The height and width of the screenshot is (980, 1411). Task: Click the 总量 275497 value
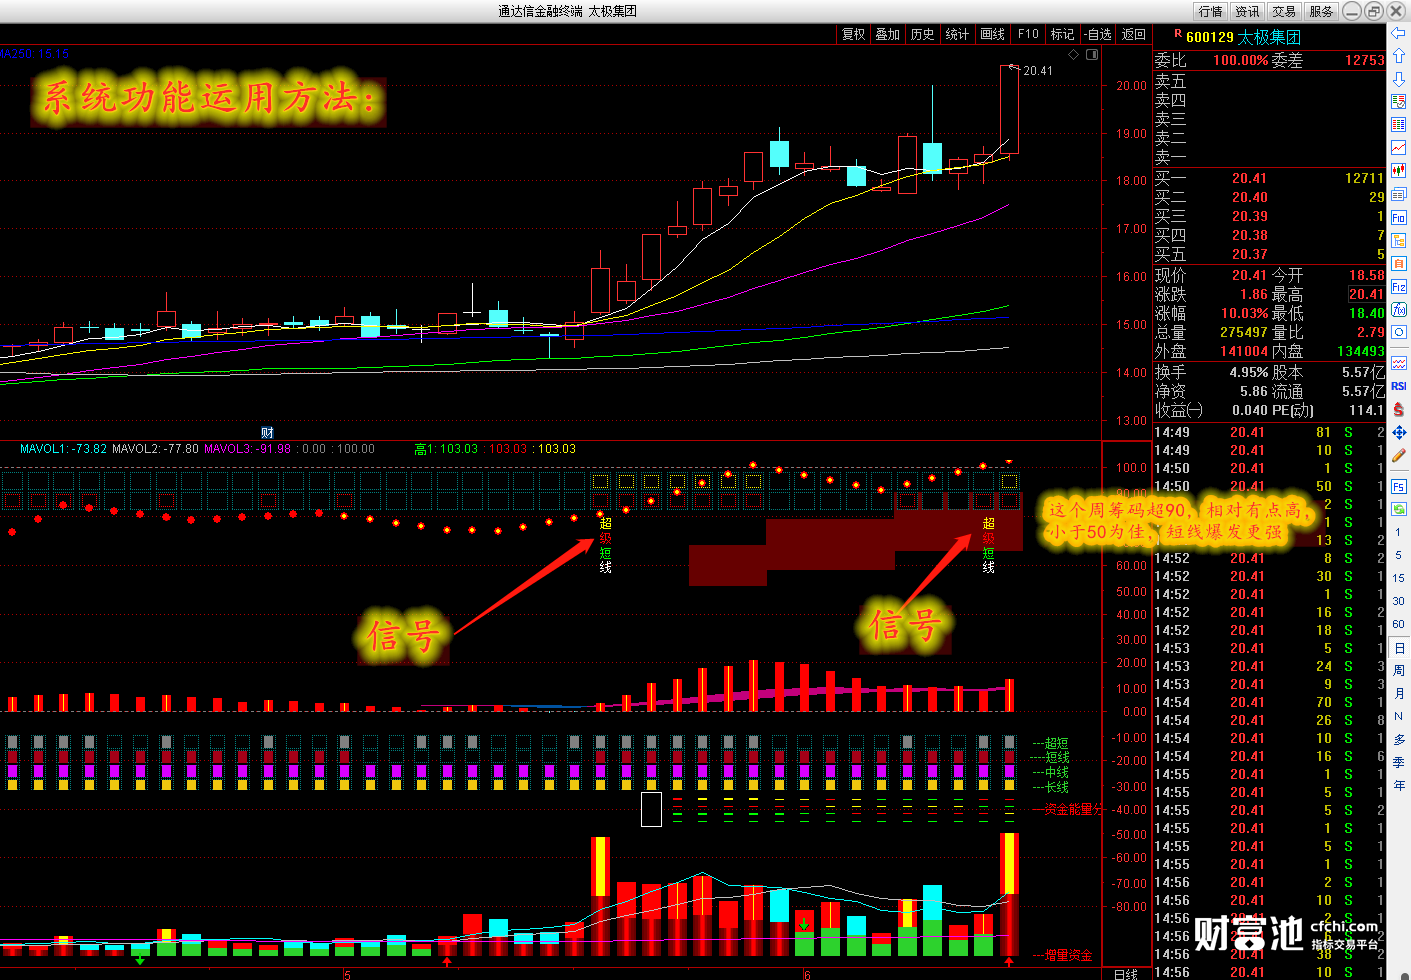point(1243,332)
